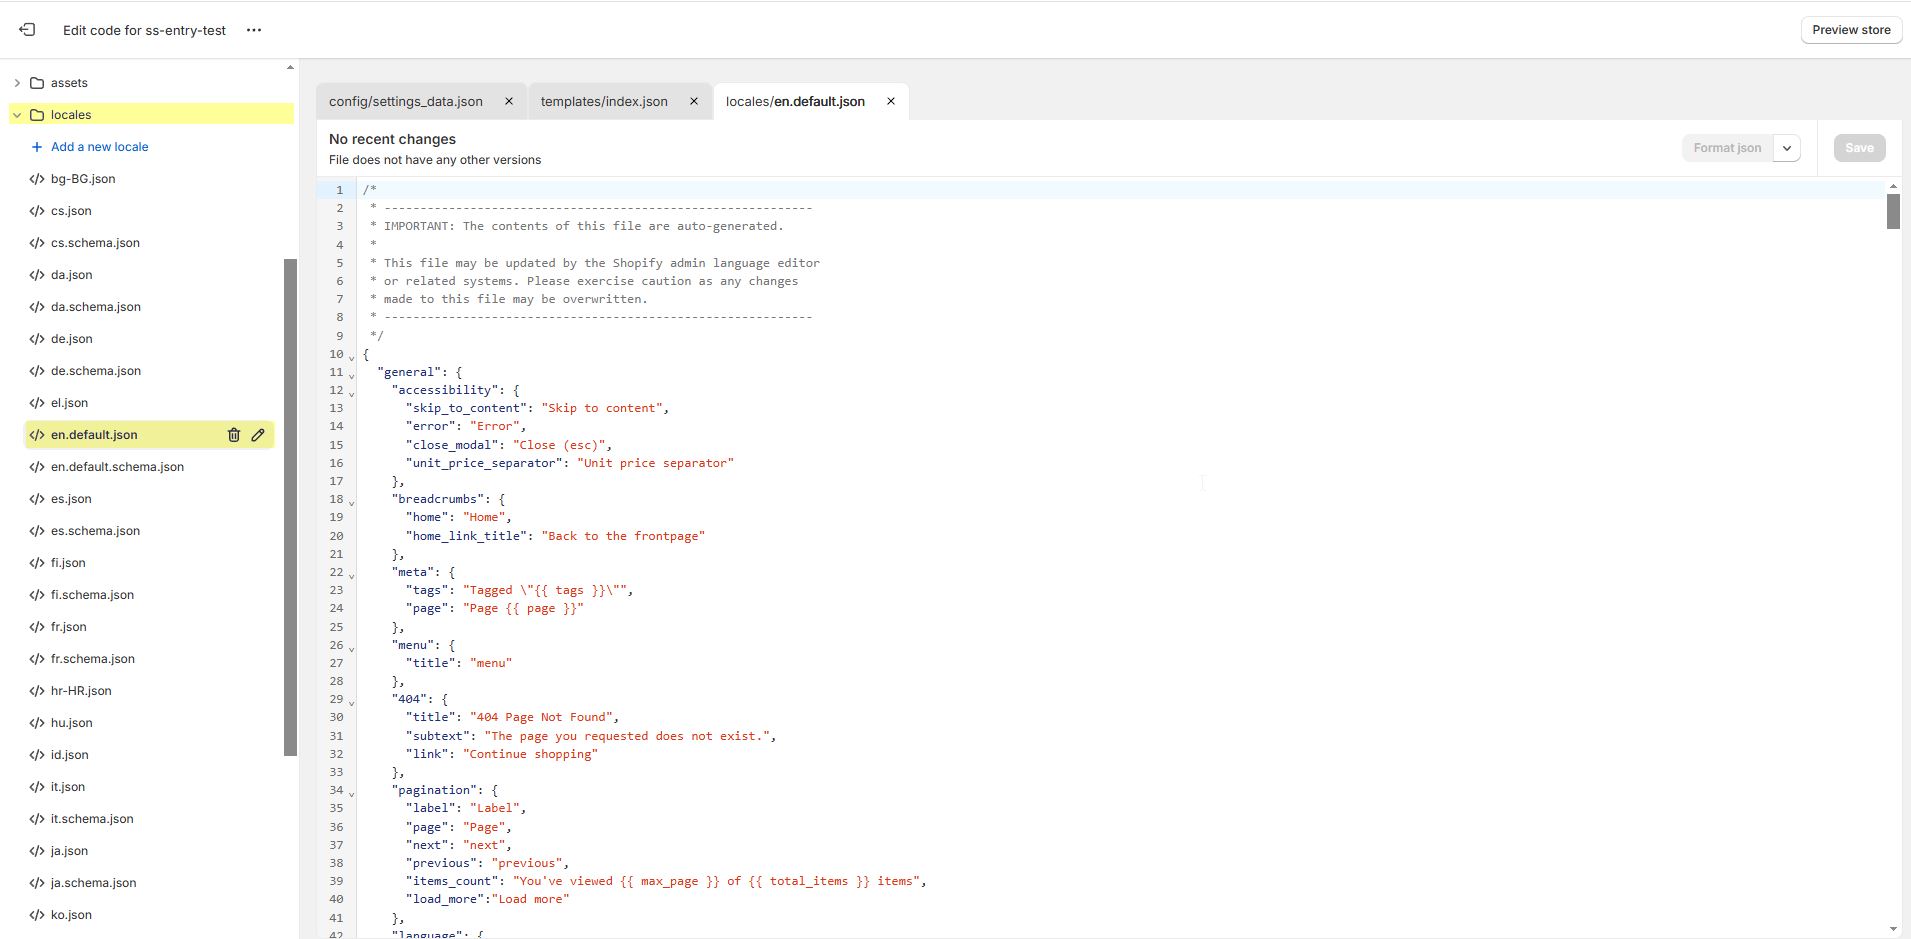This screenshot has height=939, width=1911.
Task: Switch to the config/settings_data.json tab
Action: [405, 102]
